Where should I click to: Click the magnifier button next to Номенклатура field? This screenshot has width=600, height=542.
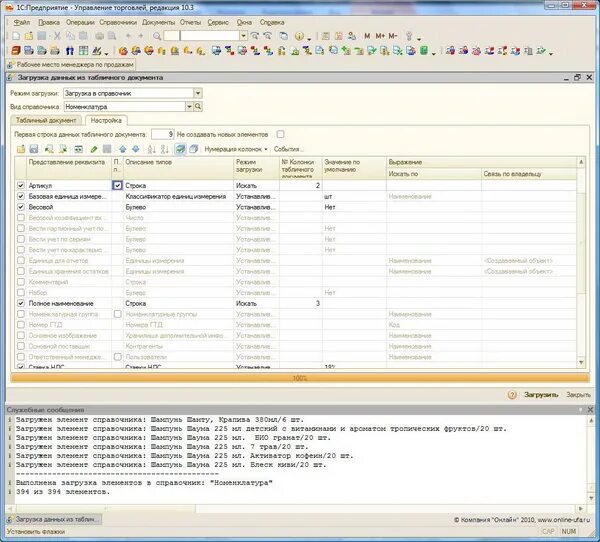[198, 106]
